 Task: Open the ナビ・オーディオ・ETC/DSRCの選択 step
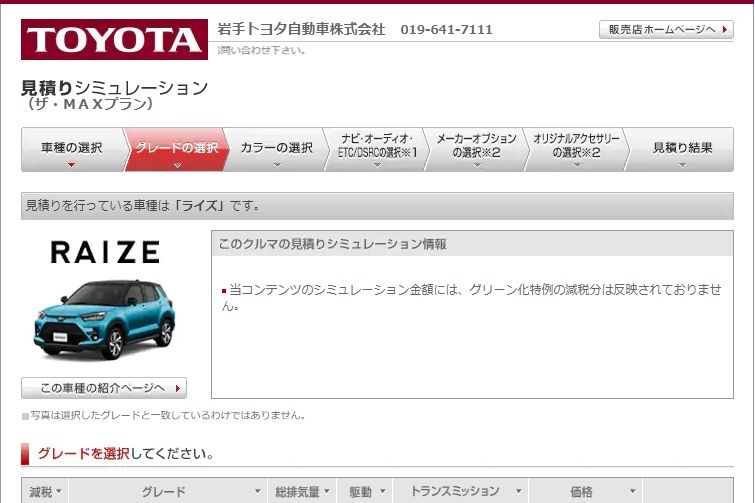(377, 150)
